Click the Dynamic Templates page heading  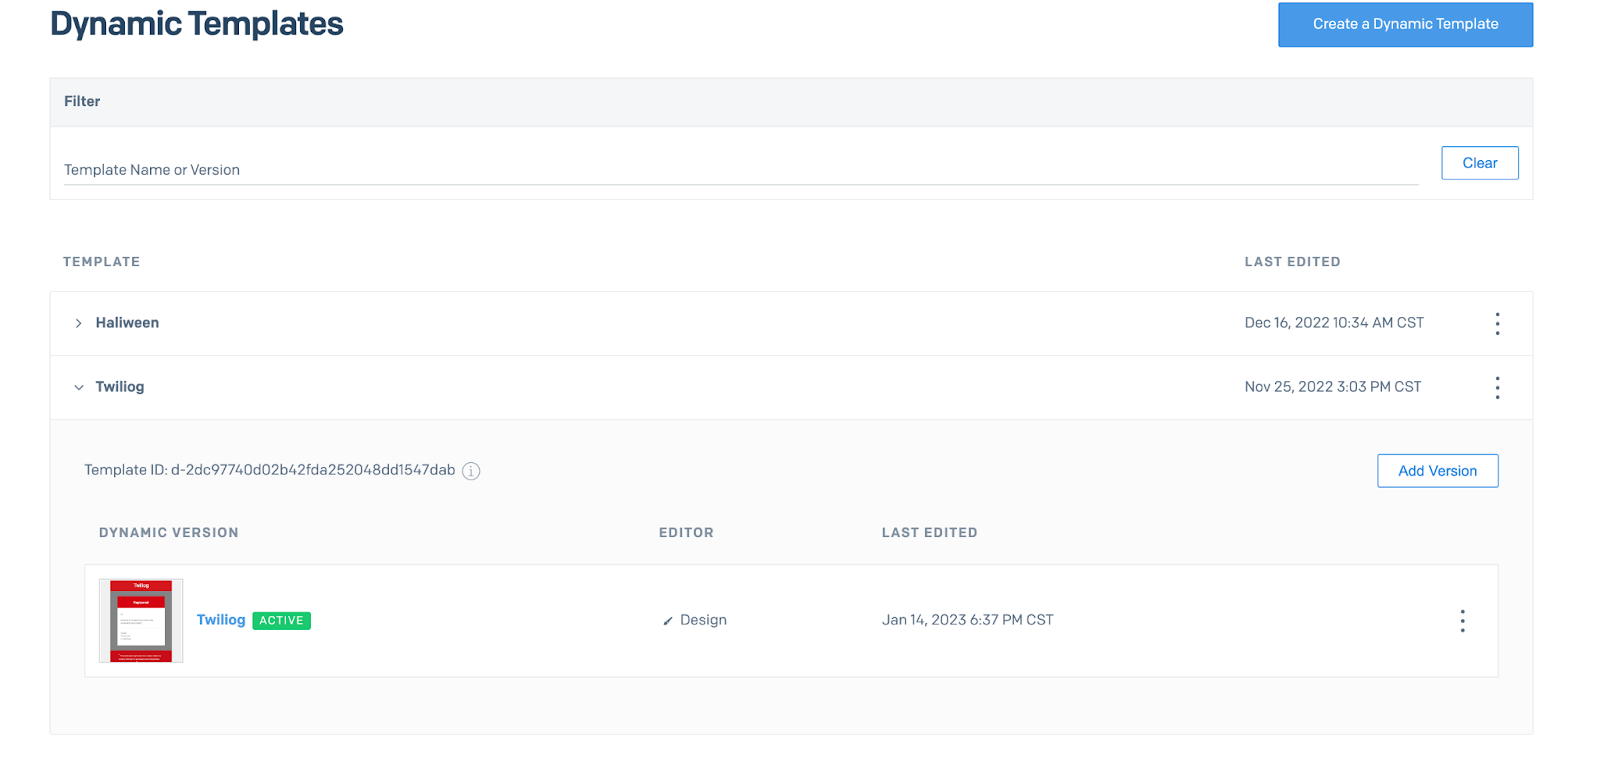[x=197, y=24]
